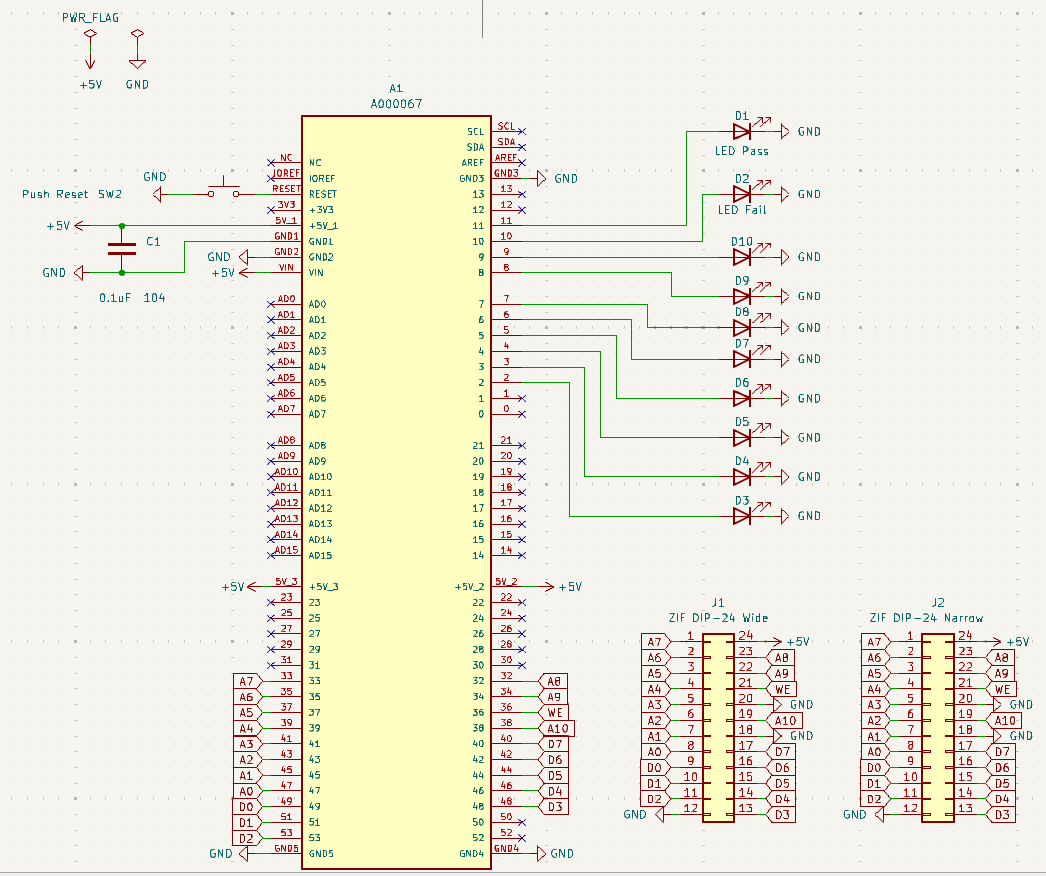1046x876 pixels.
Task: Click the A10 label on J2 pin 19
Action: (1006, 720)
